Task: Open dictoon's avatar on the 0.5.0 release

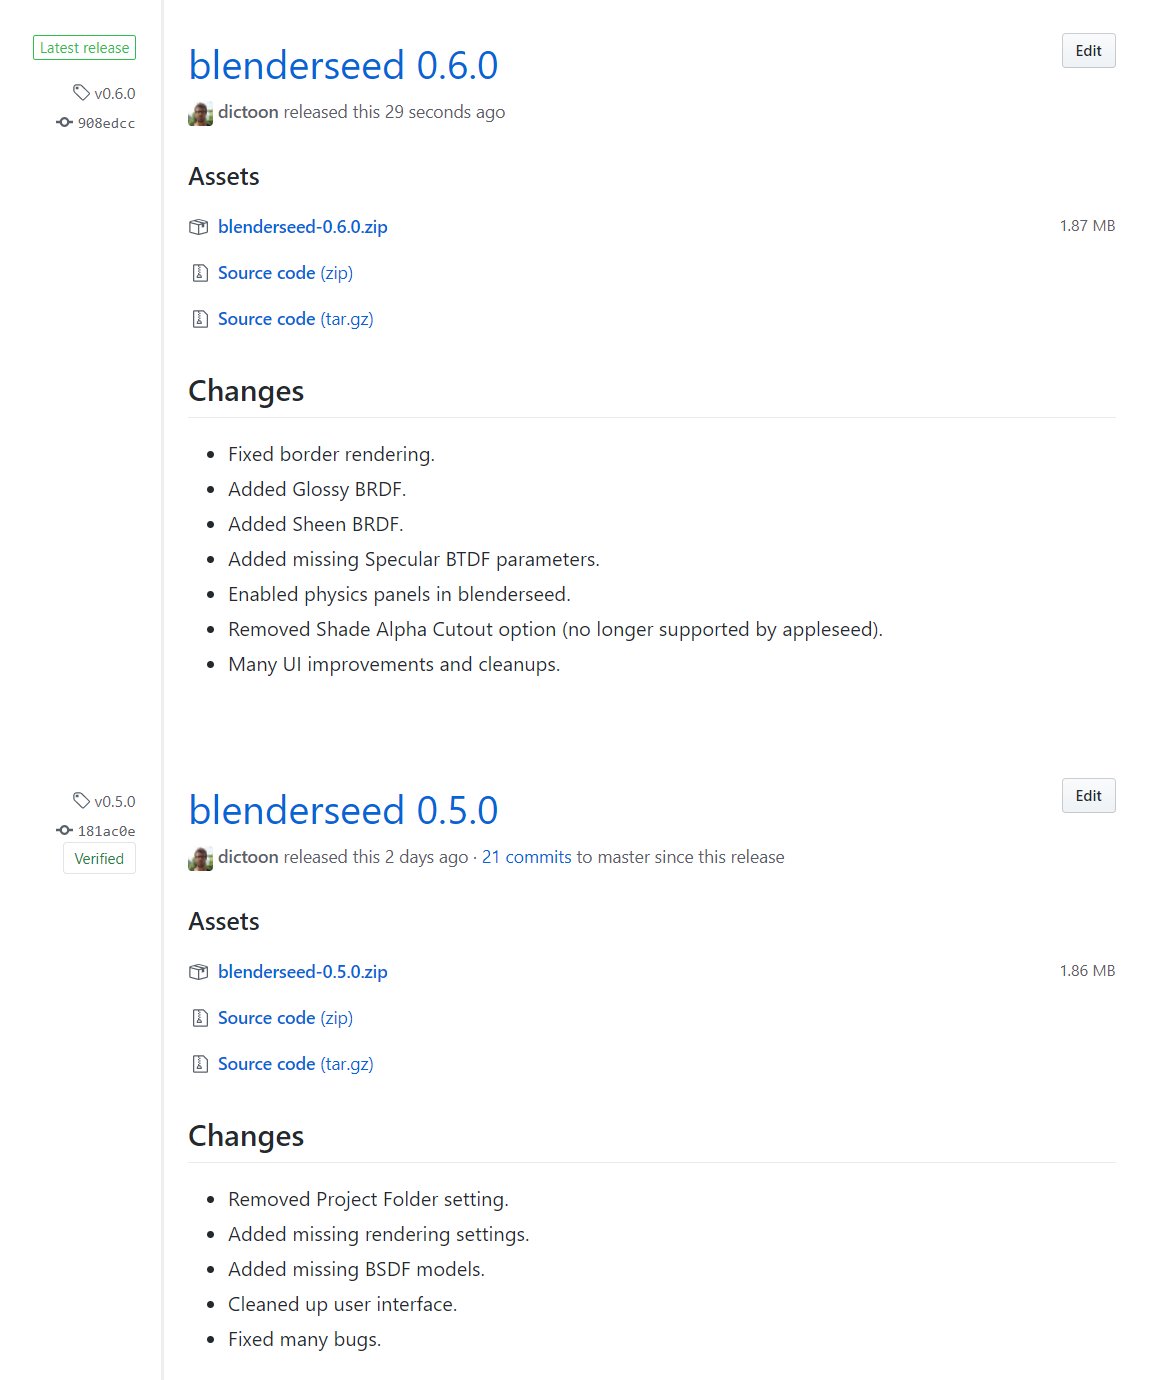Action: click(x=200, y=857)
